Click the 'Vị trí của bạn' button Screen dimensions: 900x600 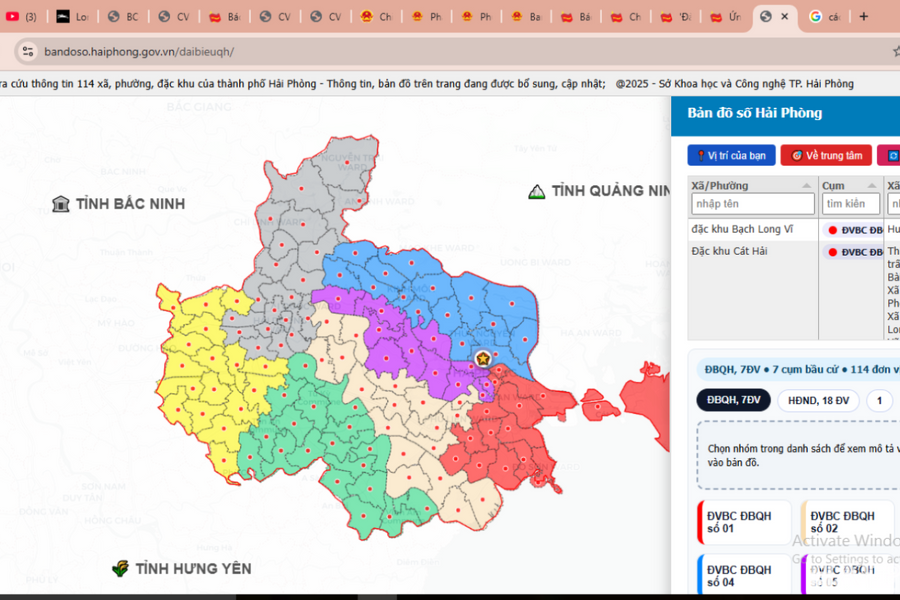[x=731, y=156]
